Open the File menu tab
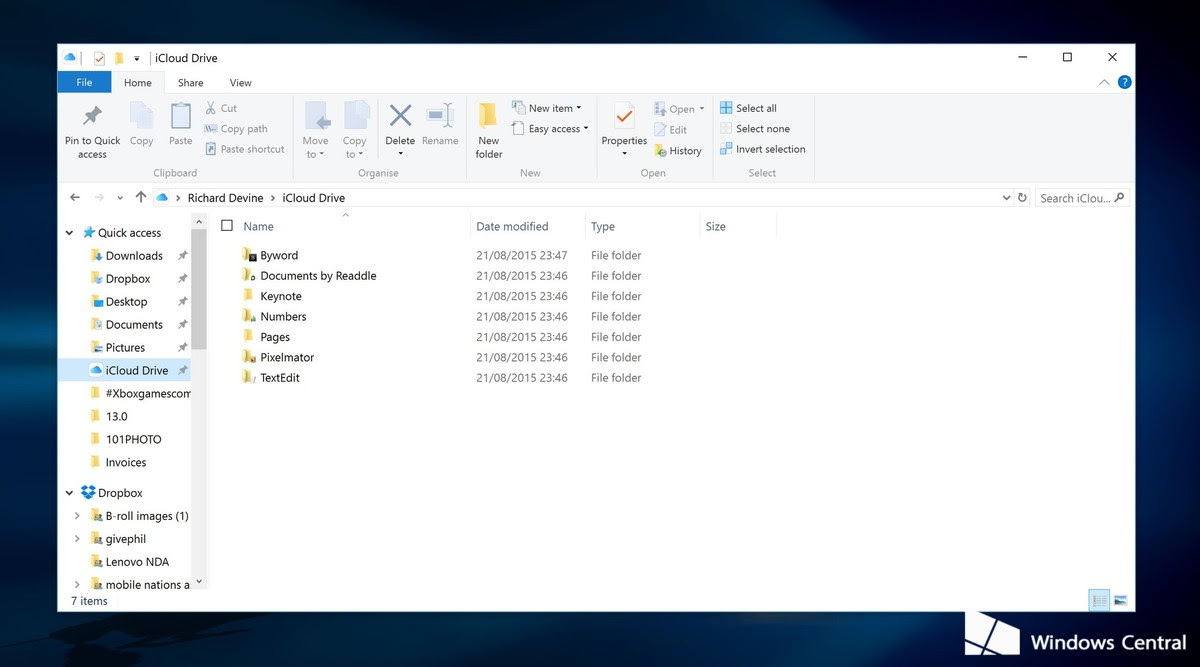Screen dimensions: 1200x667 [84, 83]
